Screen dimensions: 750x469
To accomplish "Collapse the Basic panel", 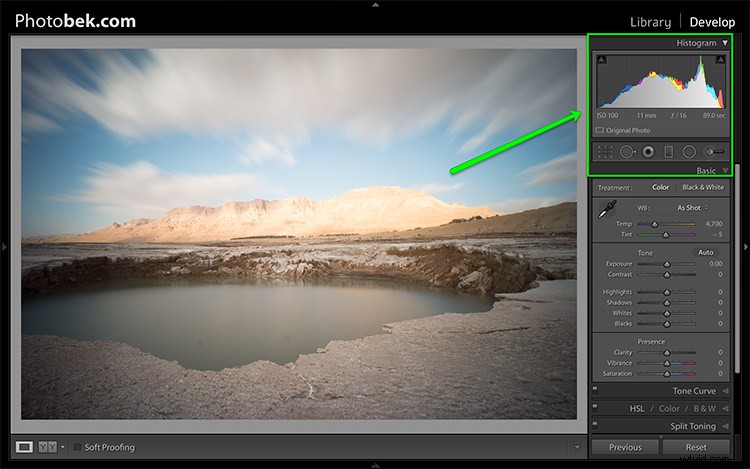I will [x=725, y=171].
